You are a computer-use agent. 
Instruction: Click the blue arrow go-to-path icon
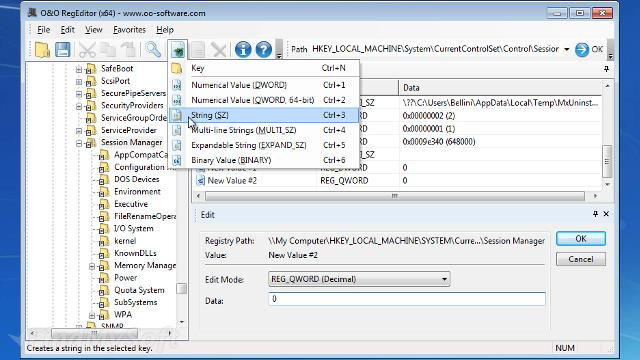pyautogui.click(x=582, y=50)
